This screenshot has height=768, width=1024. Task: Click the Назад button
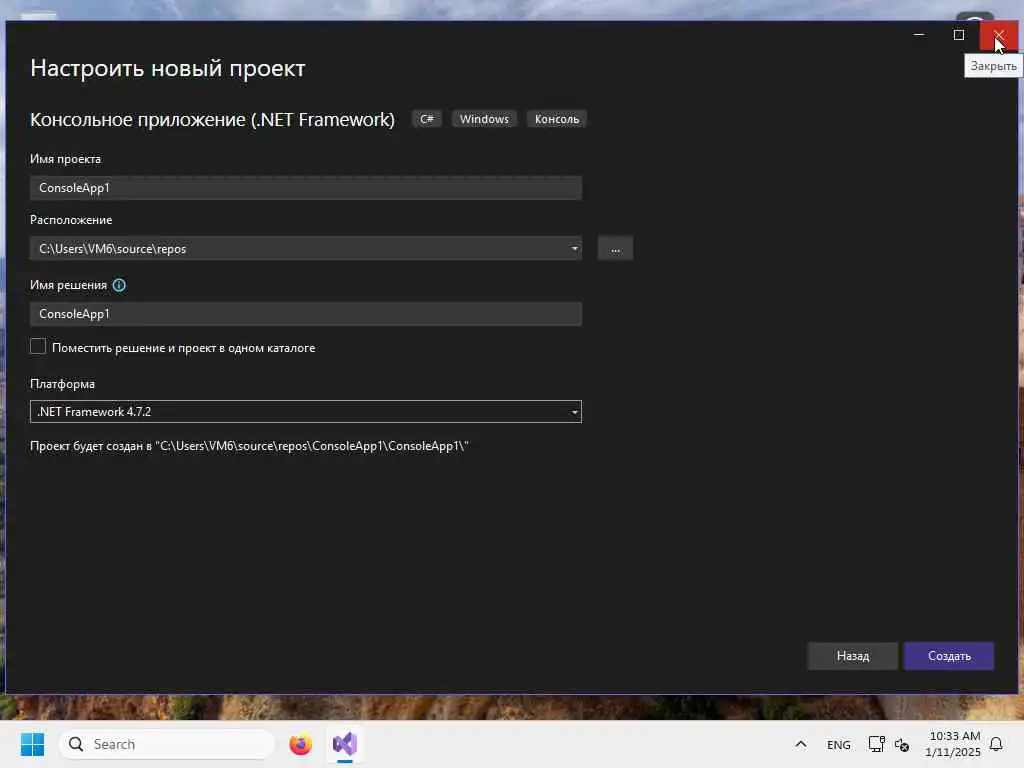coord(853,656)
